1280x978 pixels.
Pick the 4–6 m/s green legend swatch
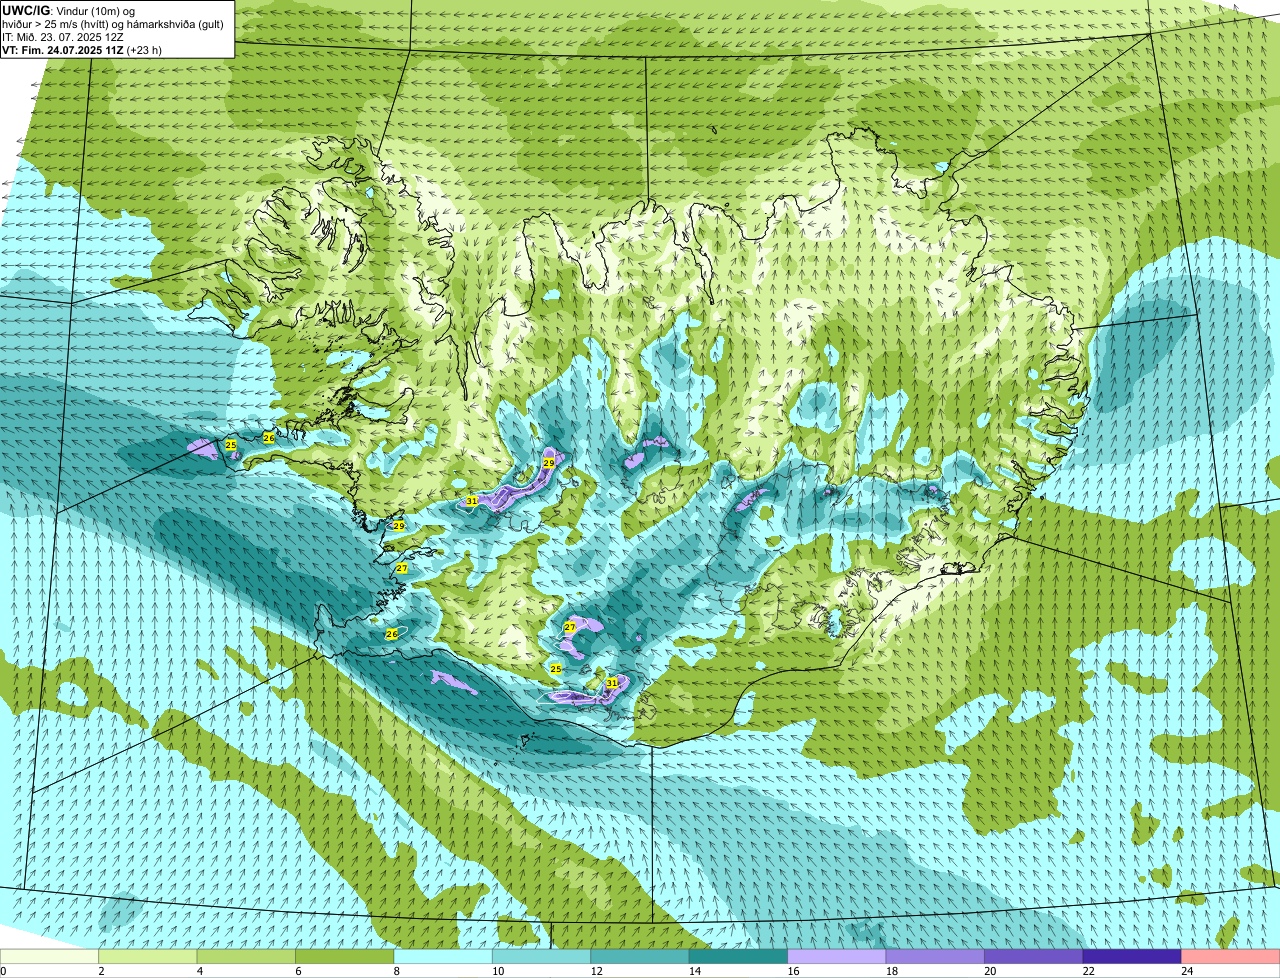click(x=247, y=956)
